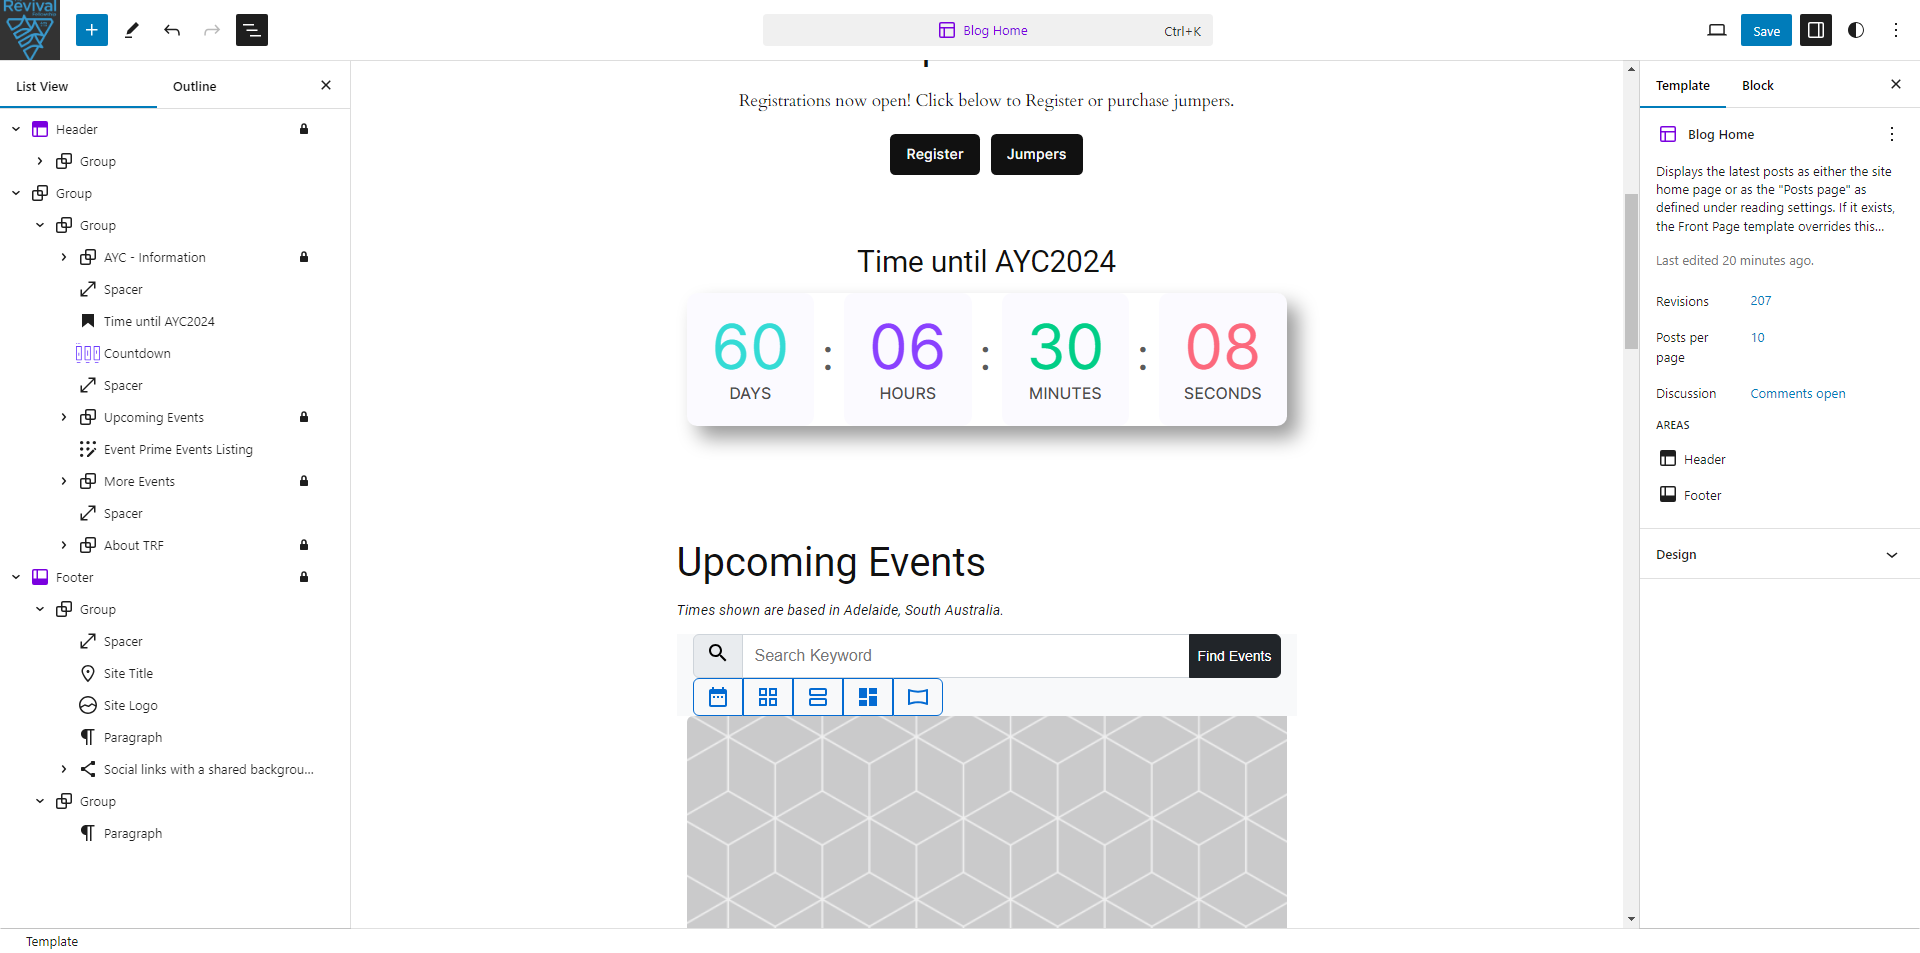Select the edit pencil tool

click(132, 30)
